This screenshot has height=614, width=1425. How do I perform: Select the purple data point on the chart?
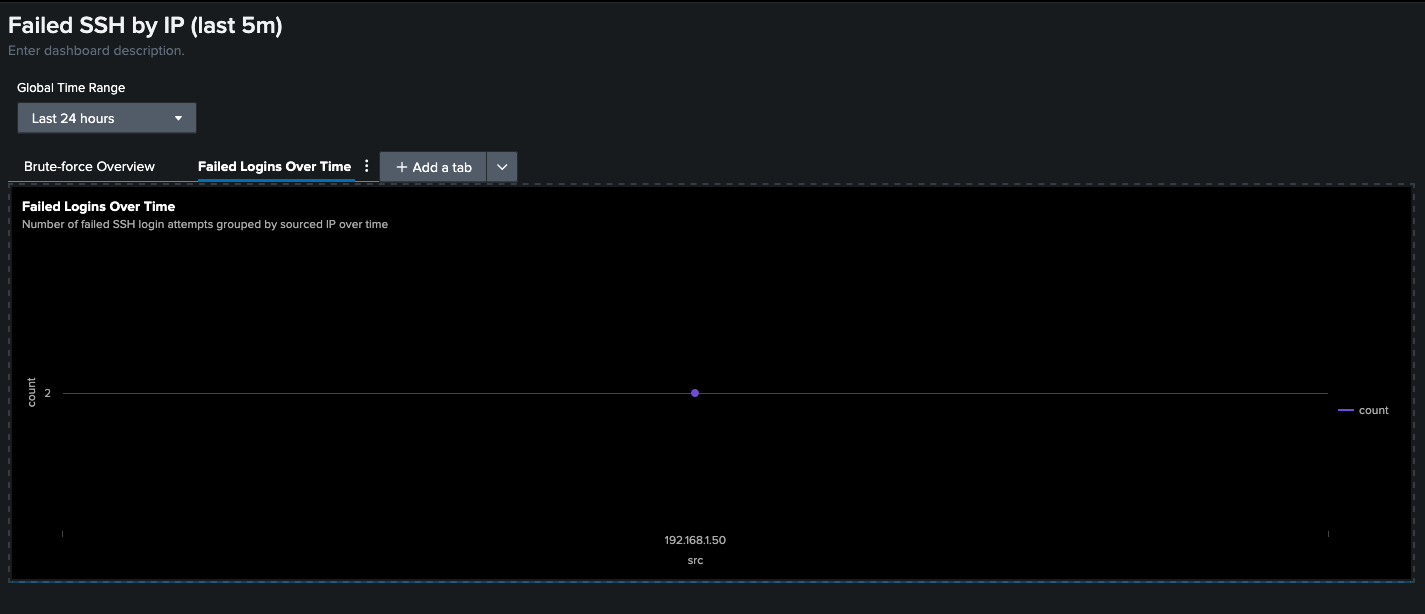pyautogui.click(x=695, y=393)
